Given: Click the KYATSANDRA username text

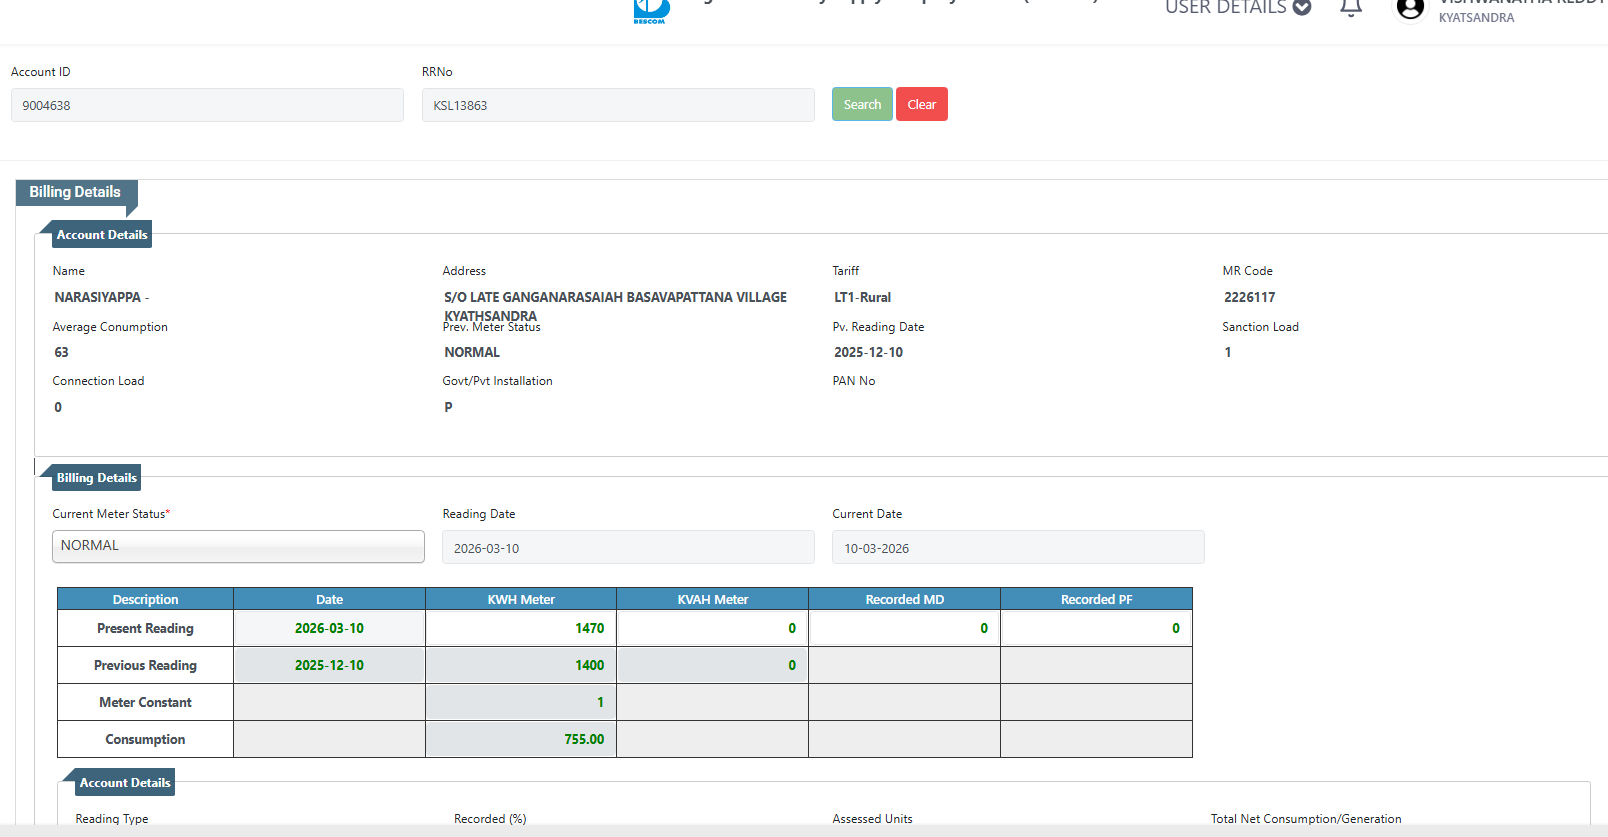Looking at the screenshot, I should (1476, 18).
